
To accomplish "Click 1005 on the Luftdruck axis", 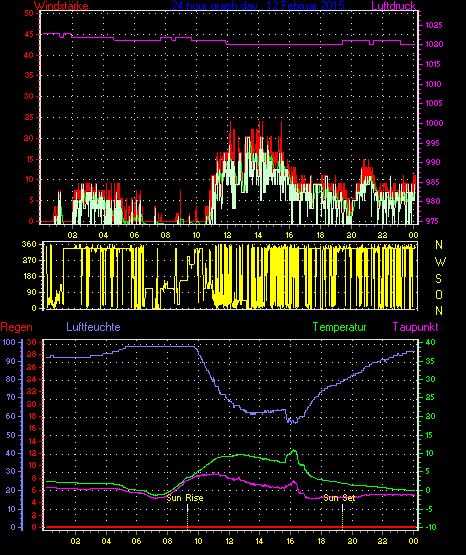I will (434, 103).
